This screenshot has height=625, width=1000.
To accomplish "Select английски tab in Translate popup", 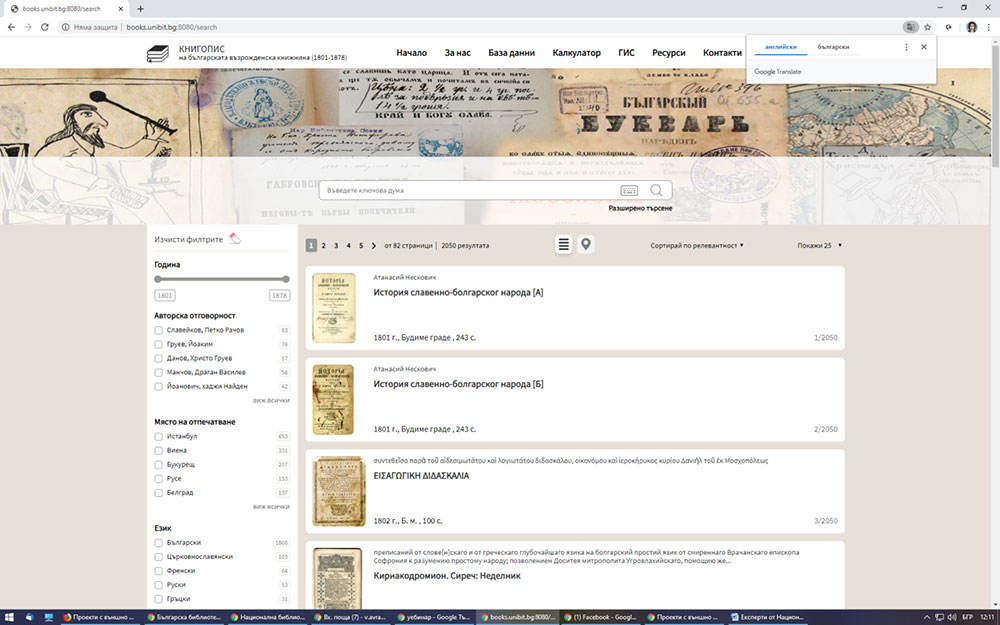I will 781,47.
